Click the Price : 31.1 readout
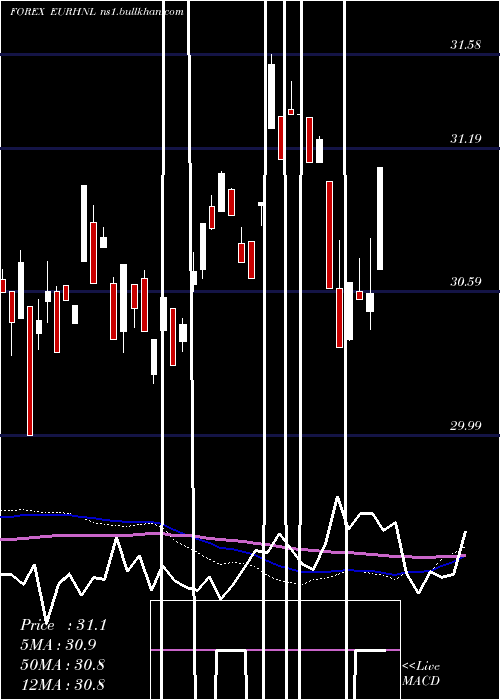 pyautogui.click(x=63, y=625)
